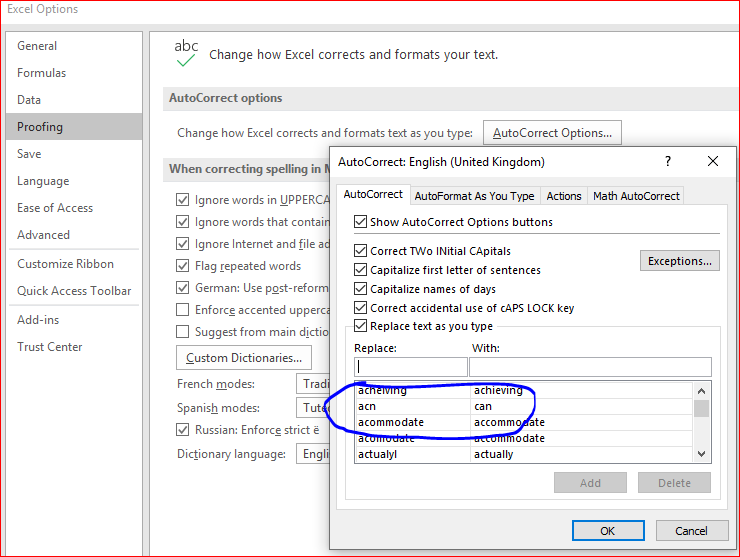Close the AutoCorrect dialog
Viewport: 740px width, 557px height.
click(713, 161)
